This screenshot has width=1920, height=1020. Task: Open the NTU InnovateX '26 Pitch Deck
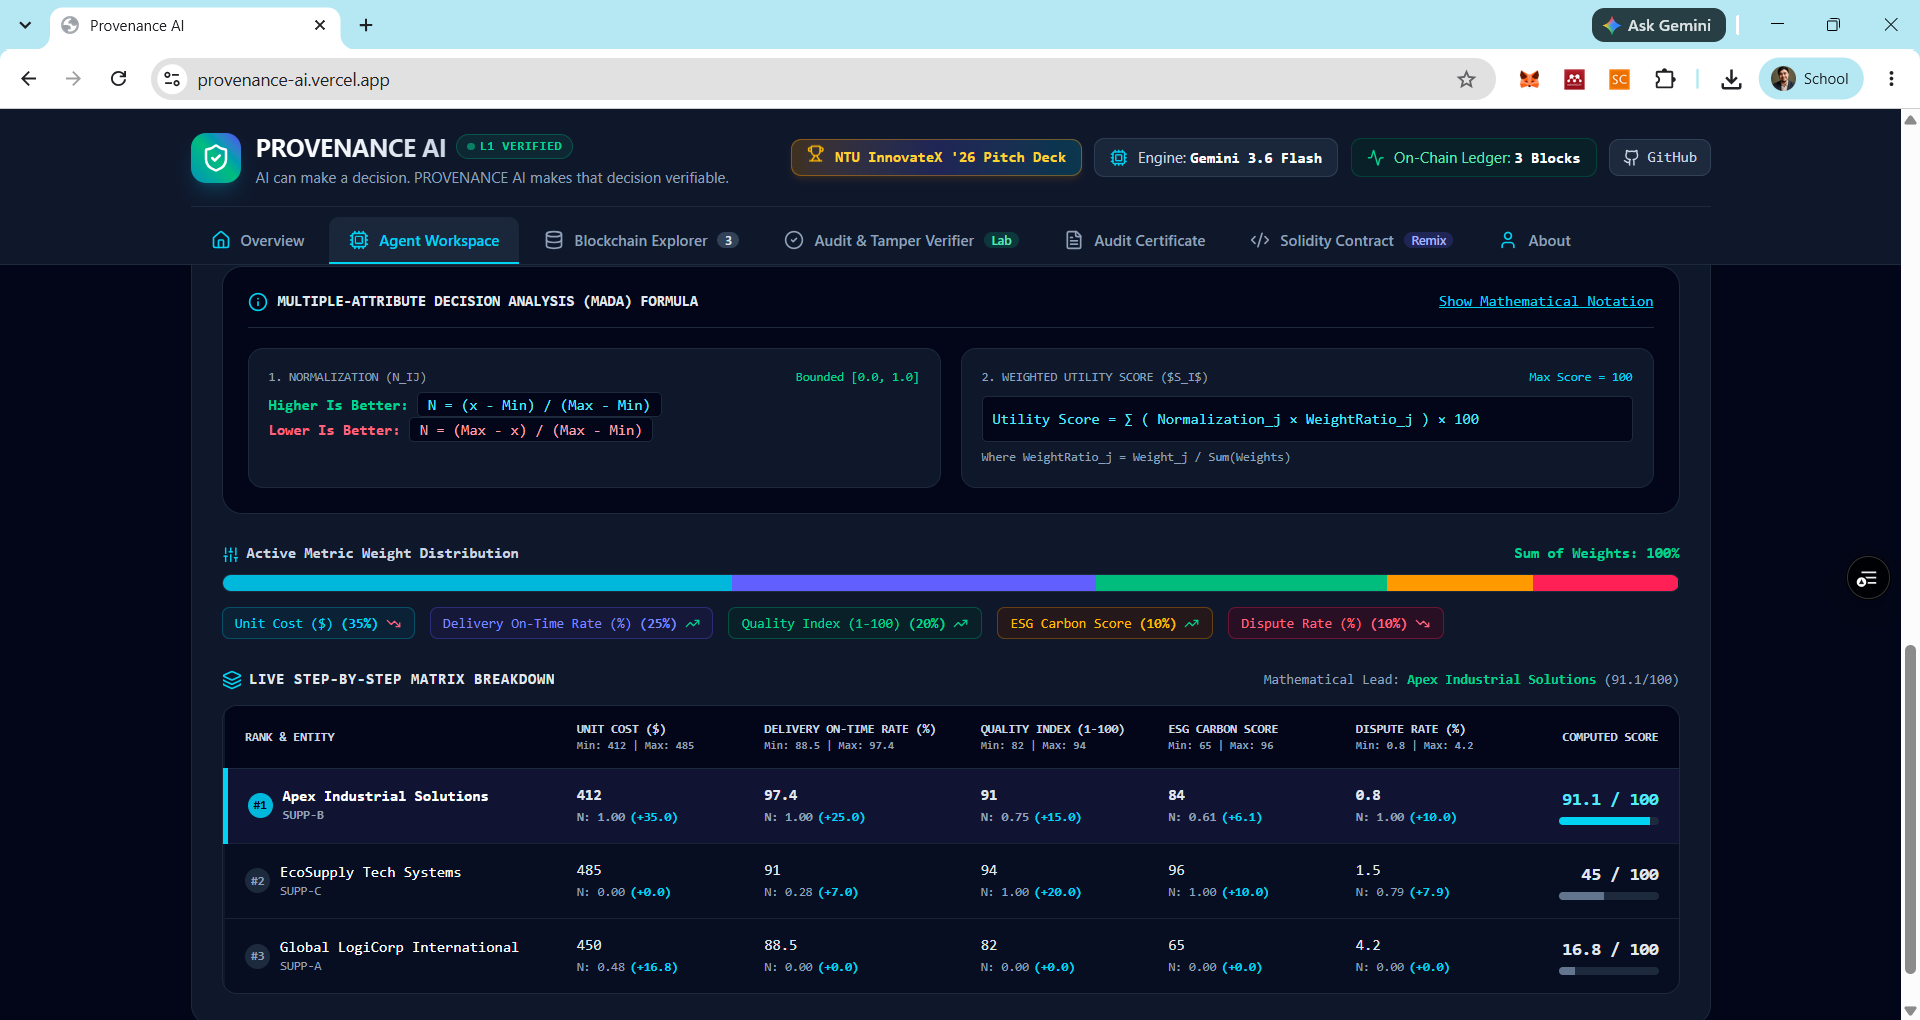tap(936, 157)
